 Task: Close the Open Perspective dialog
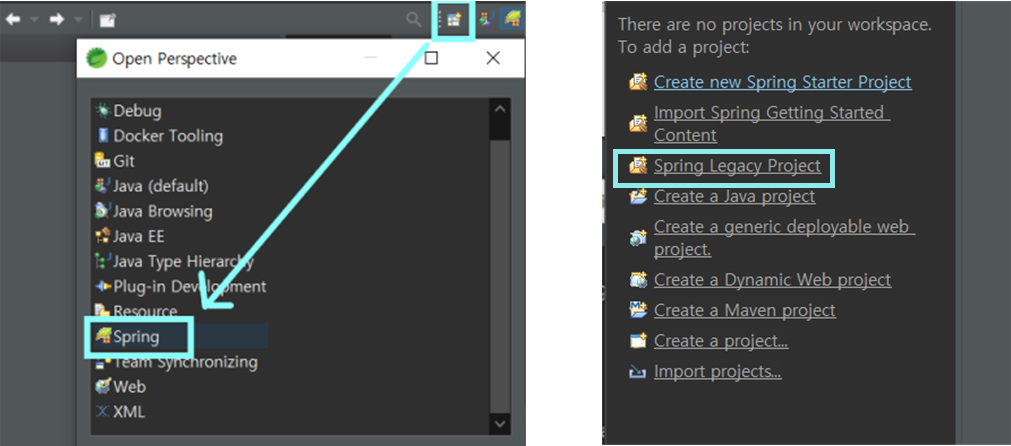coord(493,58)
